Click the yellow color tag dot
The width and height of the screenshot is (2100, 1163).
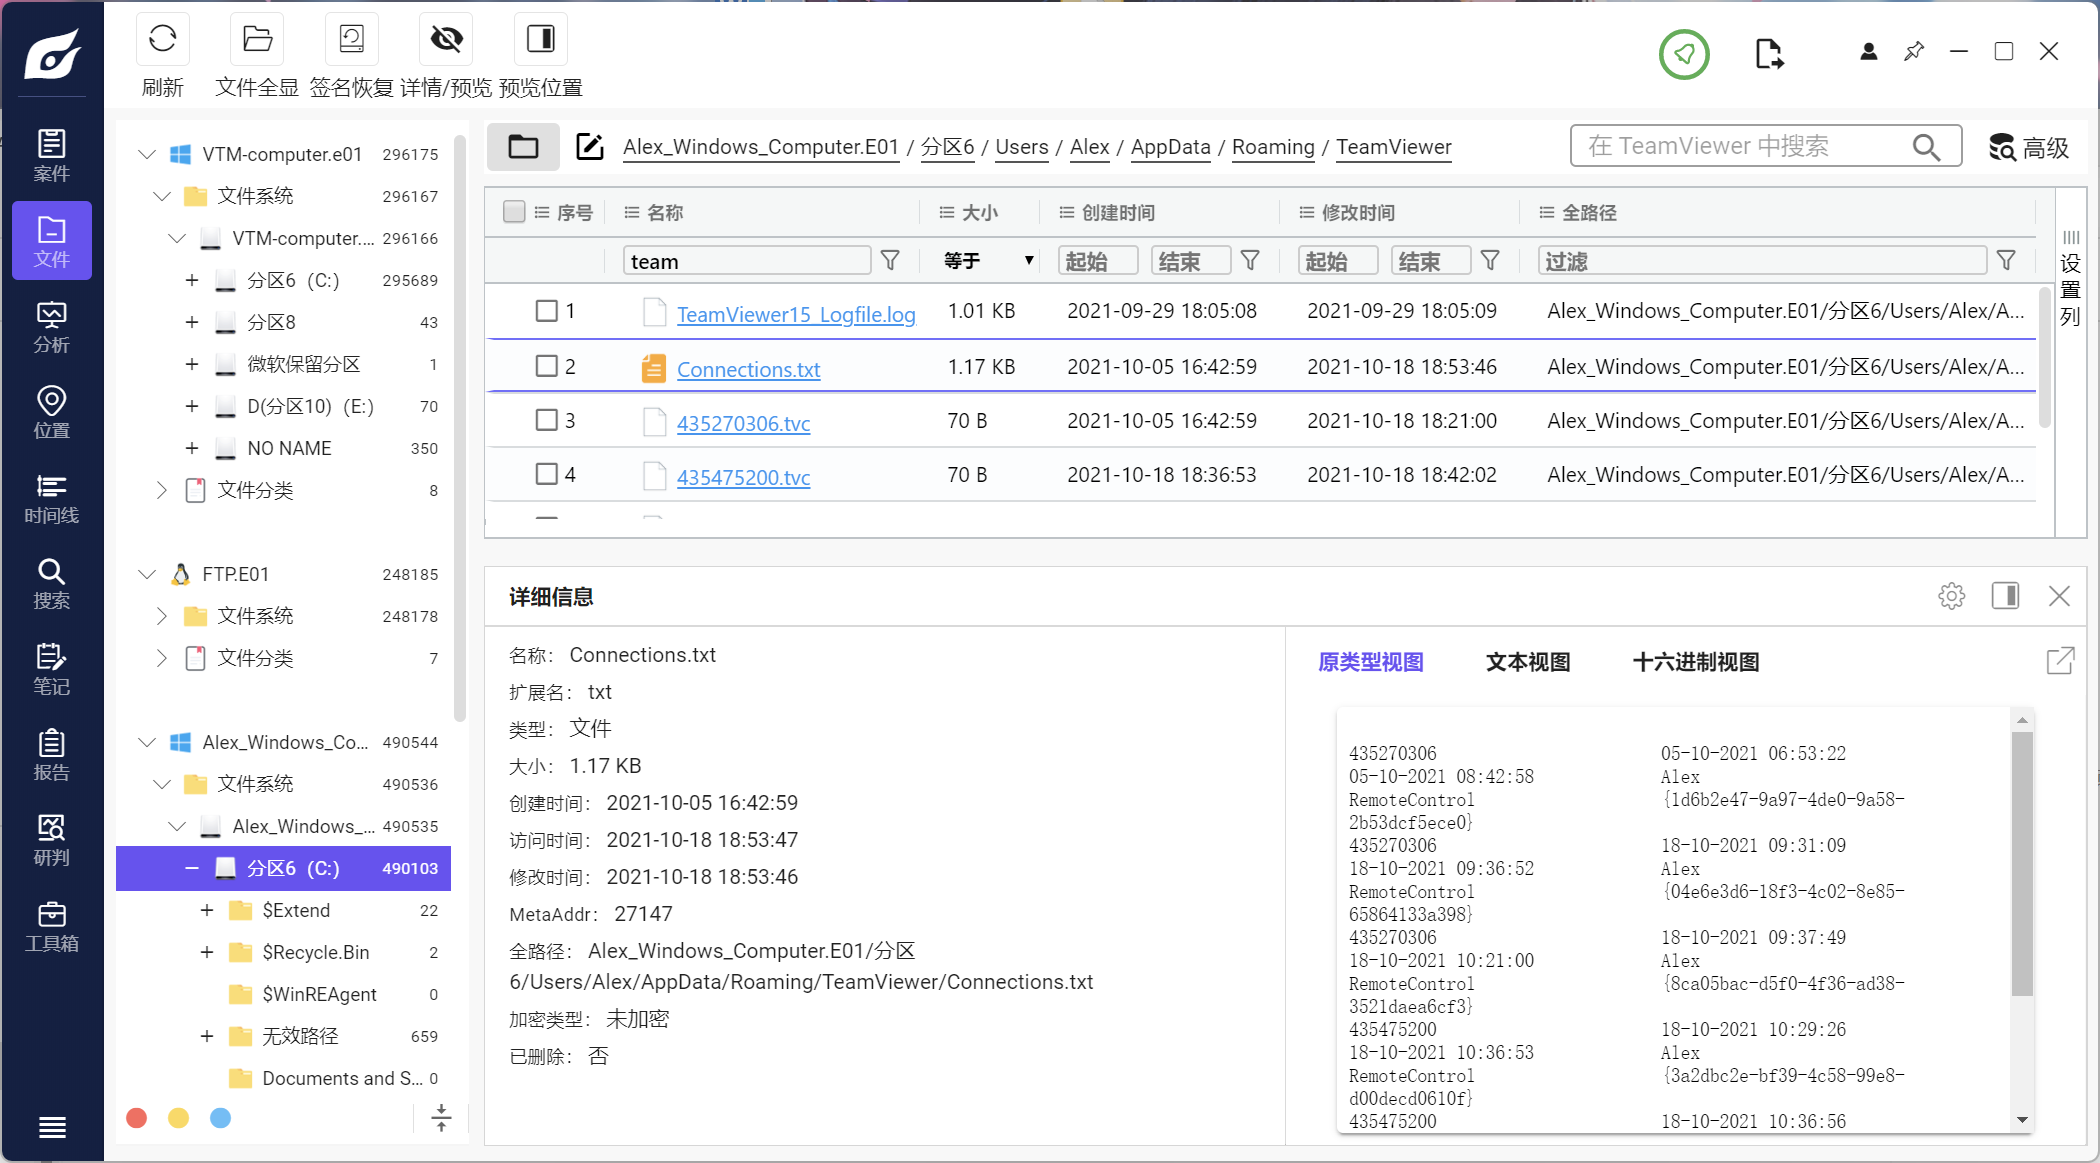179,1118
